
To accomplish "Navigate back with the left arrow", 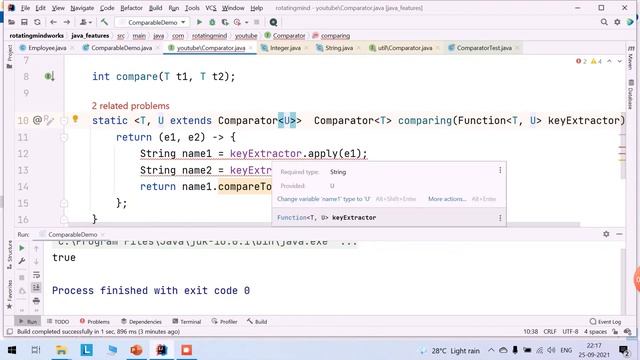I will [53, 22].
